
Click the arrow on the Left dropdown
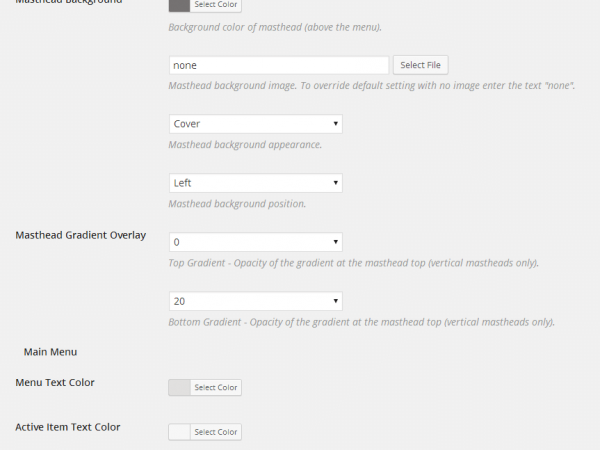(336, 183)
